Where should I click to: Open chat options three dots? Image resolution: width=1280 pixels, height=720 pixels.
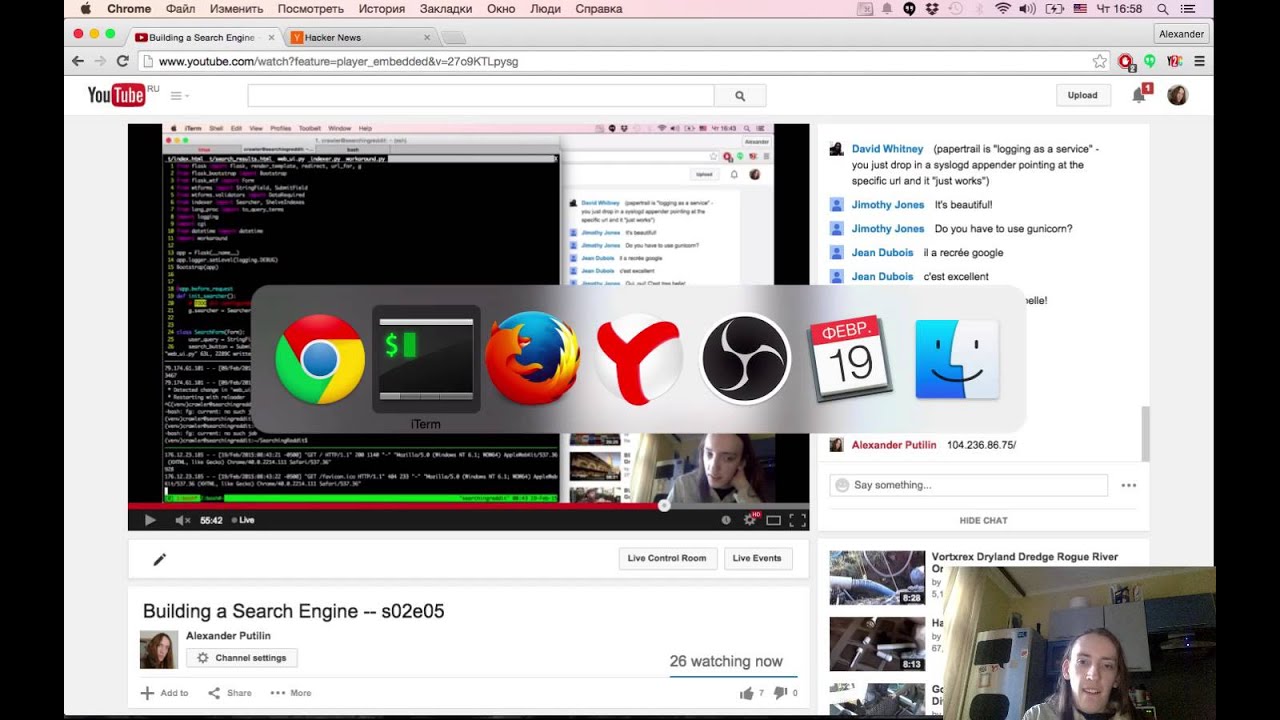[x=1129, y=485]
